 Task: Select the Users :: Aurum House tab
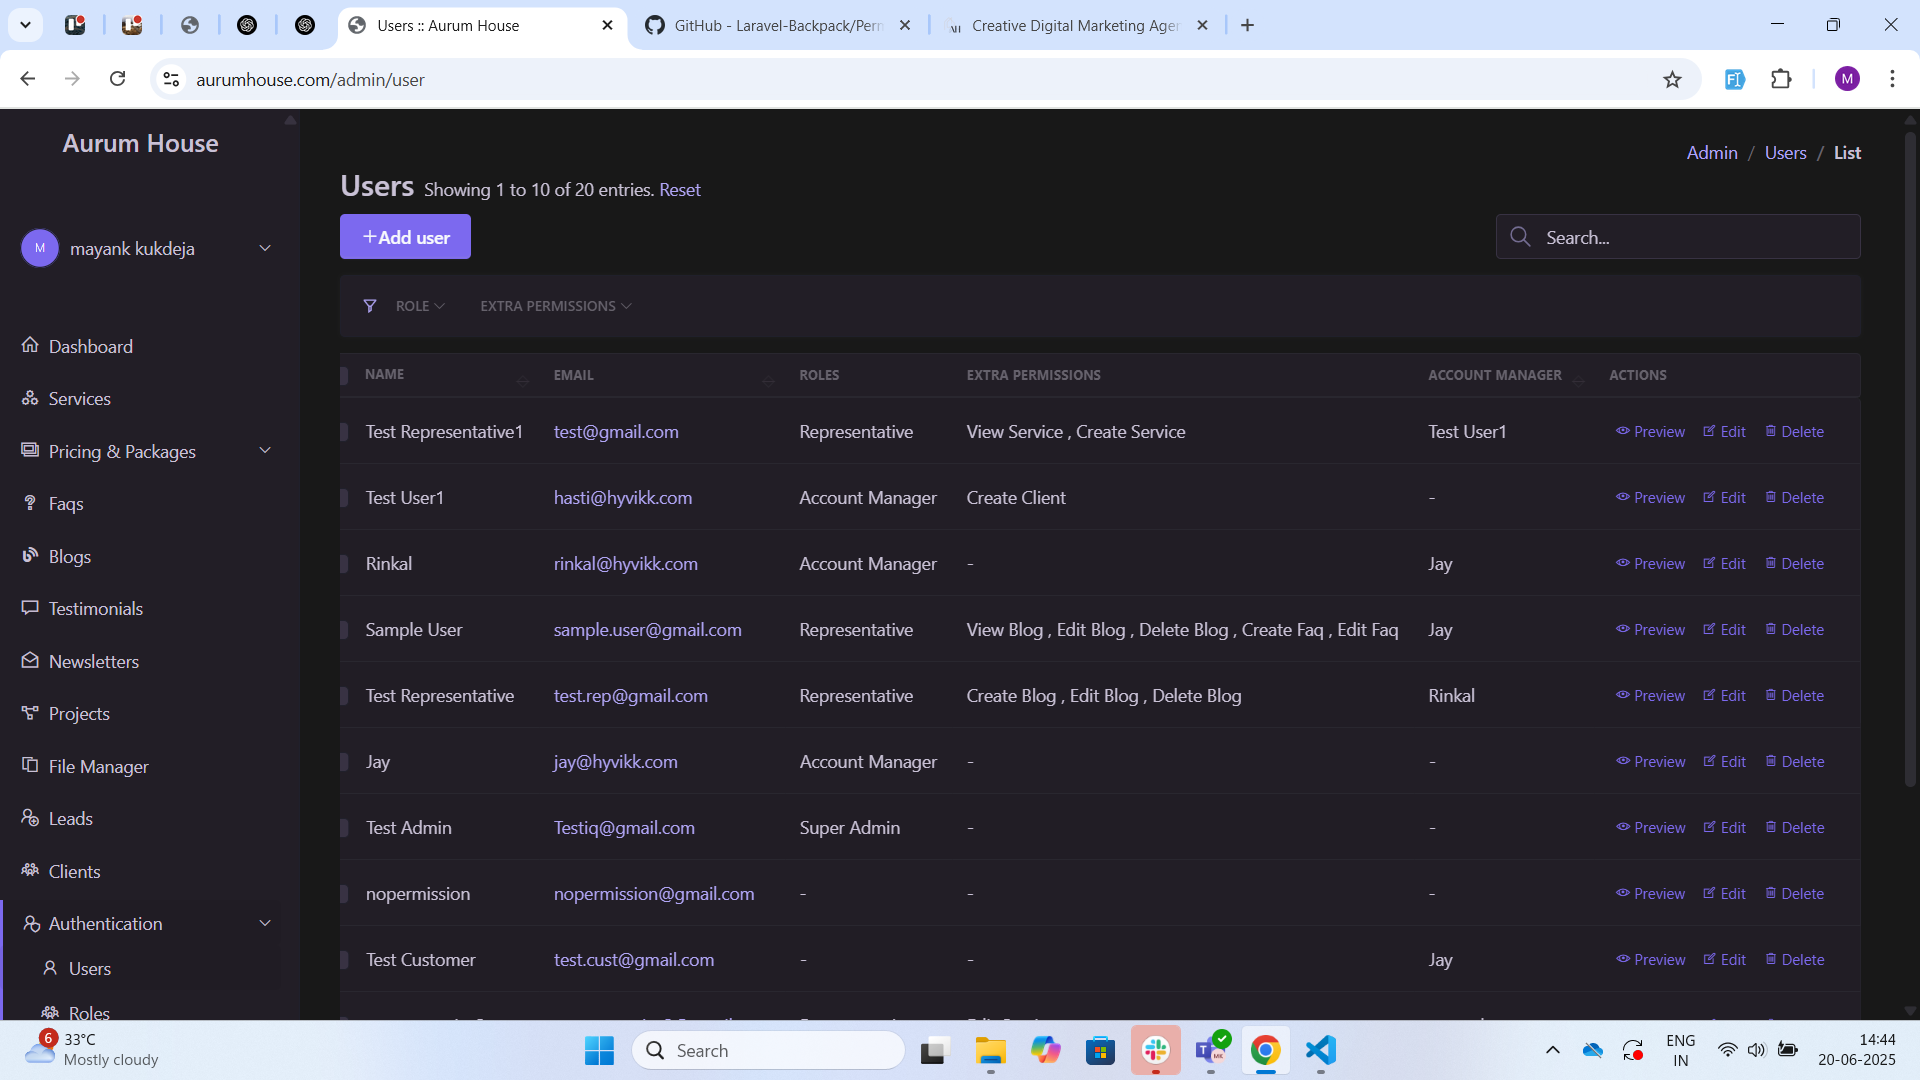pyautogui.click(x=482, y=25)
